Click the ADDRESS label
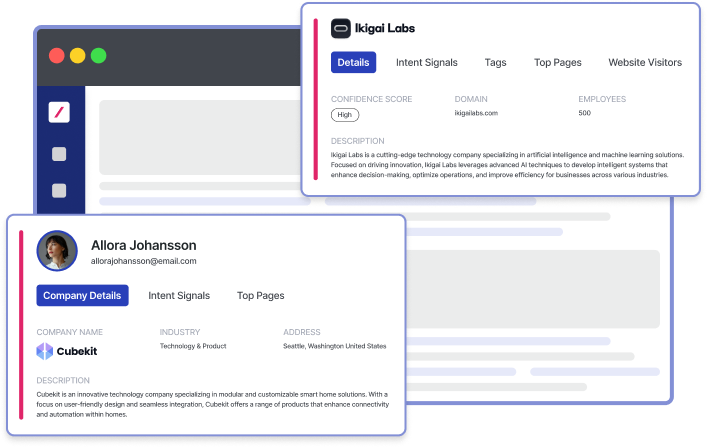Screen dimensions: 707x447 tap(302, 332)
